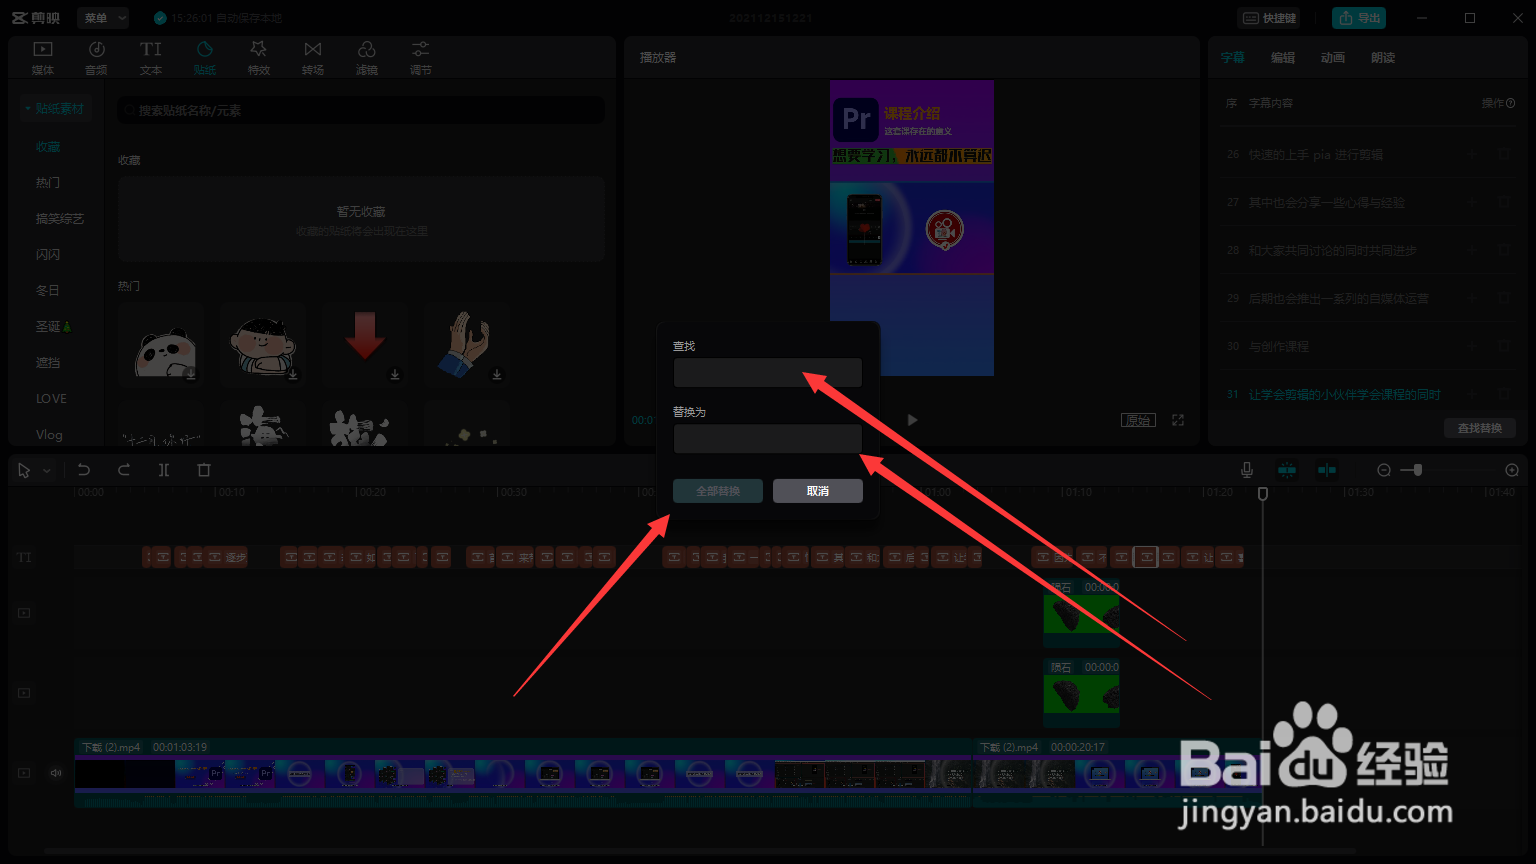1536x864 pixels.
Task: Select the Vlog sticker category
Action: [x=49, y=435]
